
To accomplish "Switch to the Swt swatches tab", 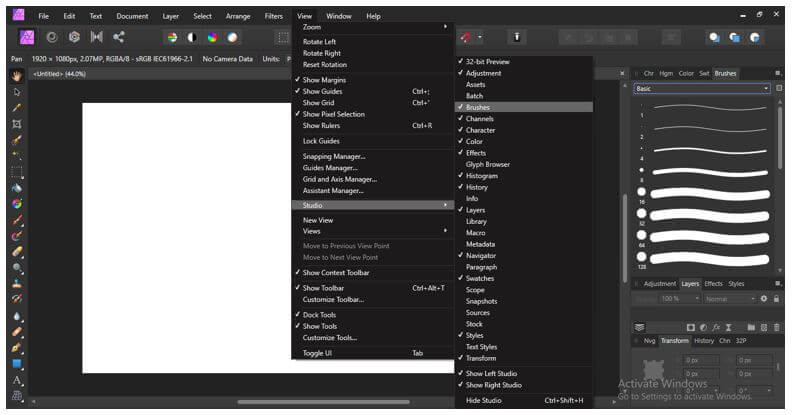I will 704,74.
